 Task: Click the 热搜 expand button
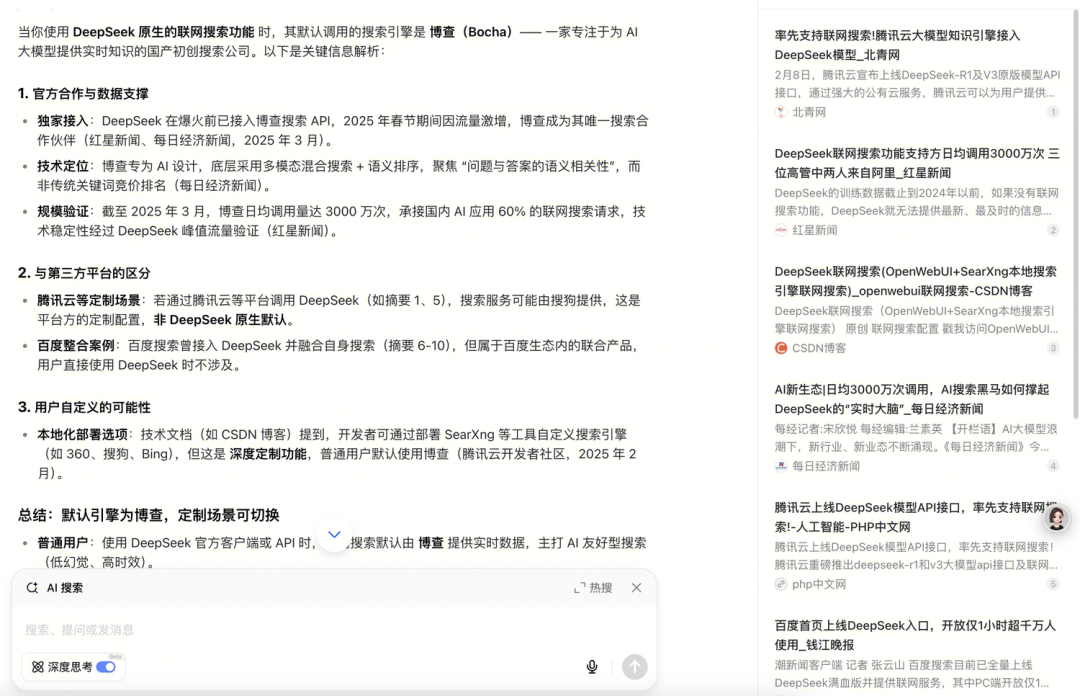(x=593, y=588)
